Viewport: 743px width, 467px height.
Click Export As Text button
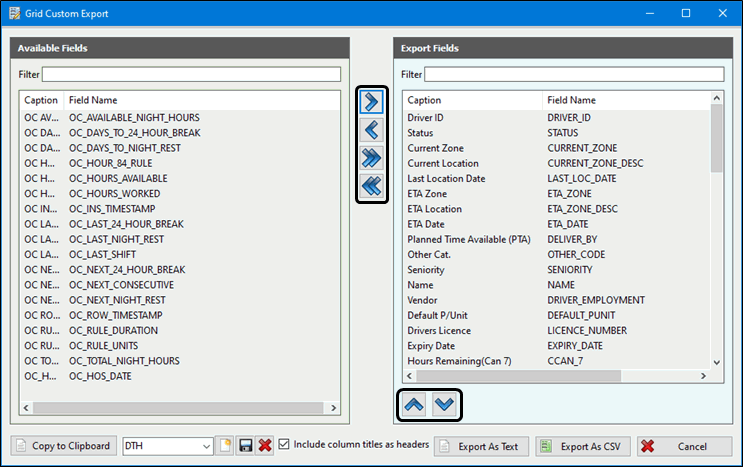point(481,446)
